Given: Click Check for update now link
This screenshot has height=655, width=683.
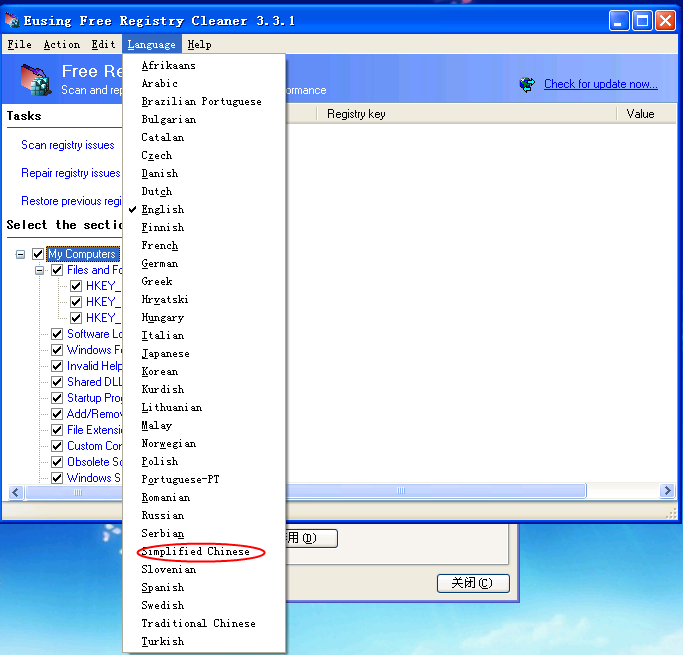Looking at the screenshot, I should 601,84.
